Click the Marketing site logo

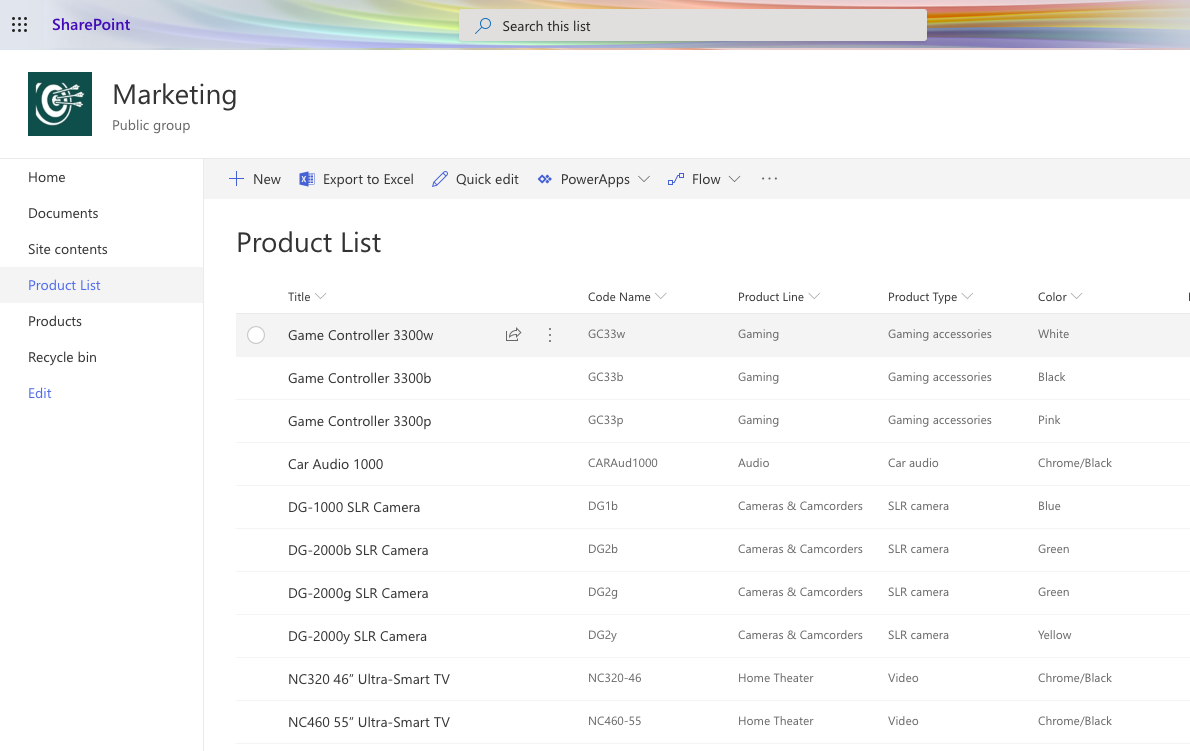point(60,104)
